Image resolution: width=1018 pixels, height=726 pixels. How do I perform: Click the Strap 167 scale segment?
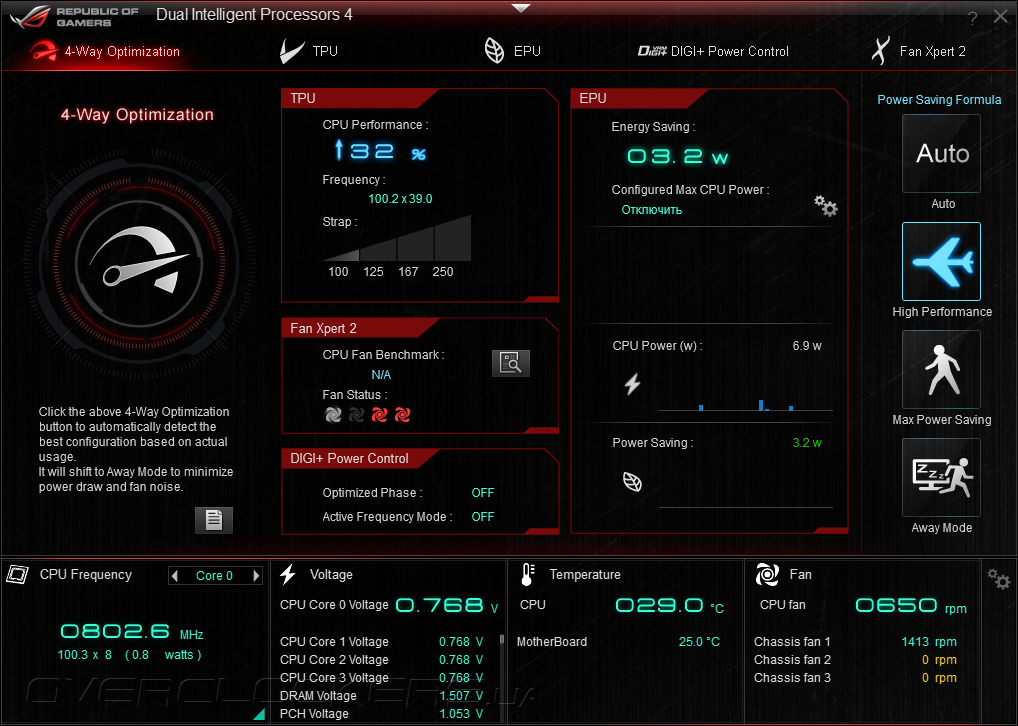point(415,245)
